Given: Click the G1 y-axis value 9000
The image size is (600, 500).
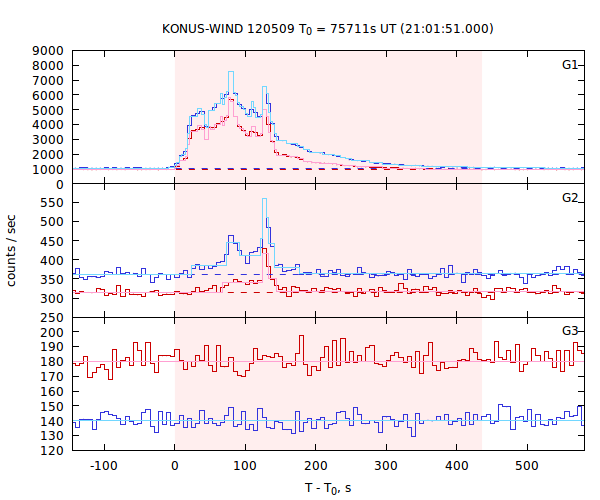Looking at the screenshot, I should pos(47,51).
